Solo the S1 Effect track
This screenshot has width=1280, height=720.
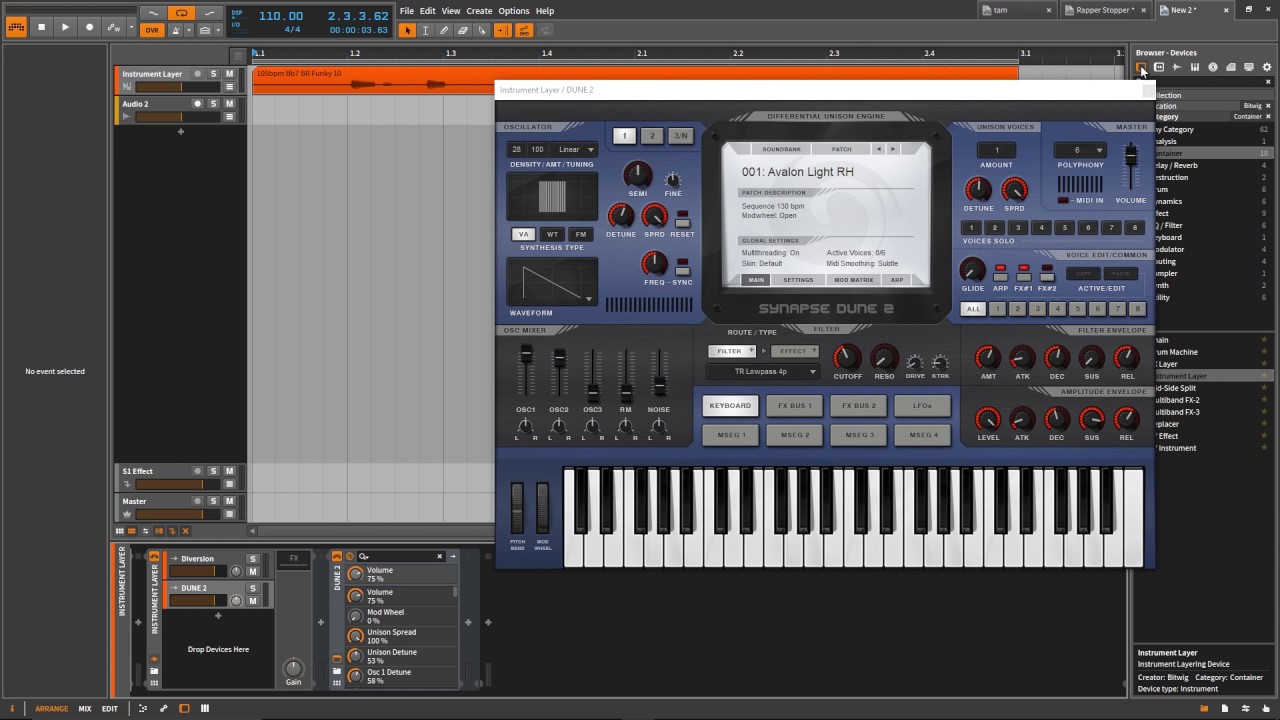click(x=213, y=471)
